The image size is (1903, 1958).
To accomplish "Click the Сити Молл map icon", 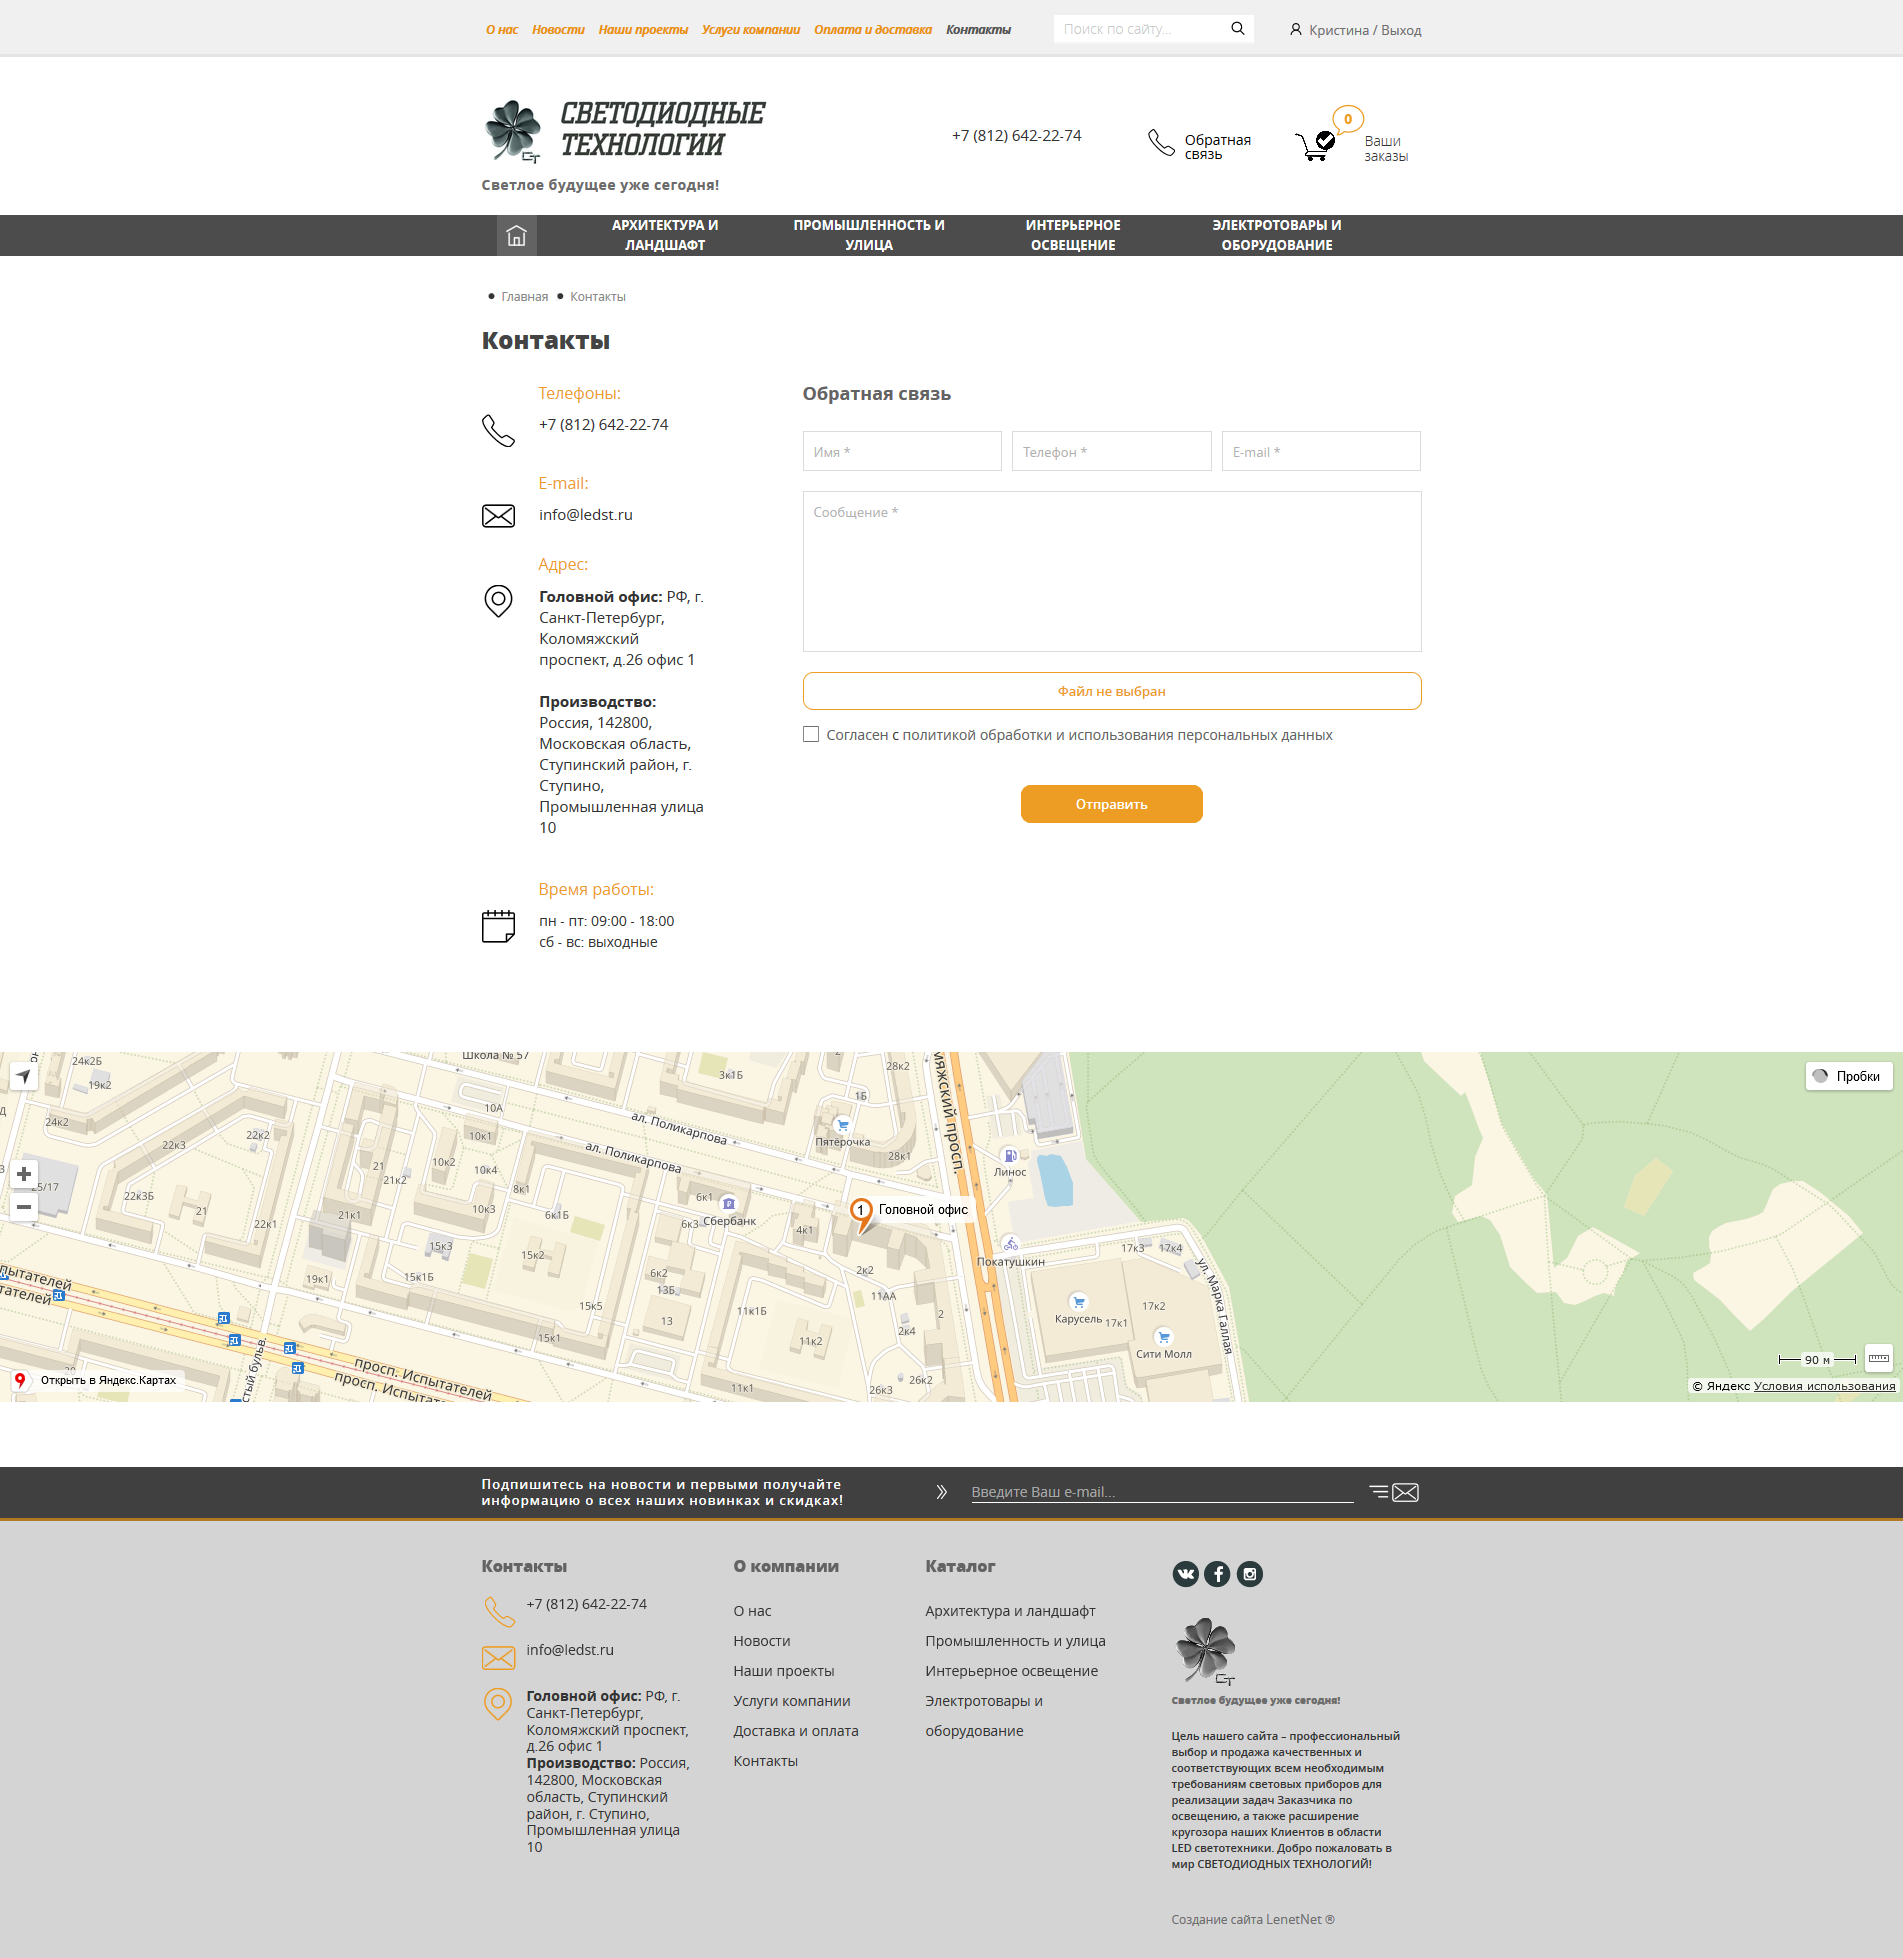I will click(1163, 1337).
